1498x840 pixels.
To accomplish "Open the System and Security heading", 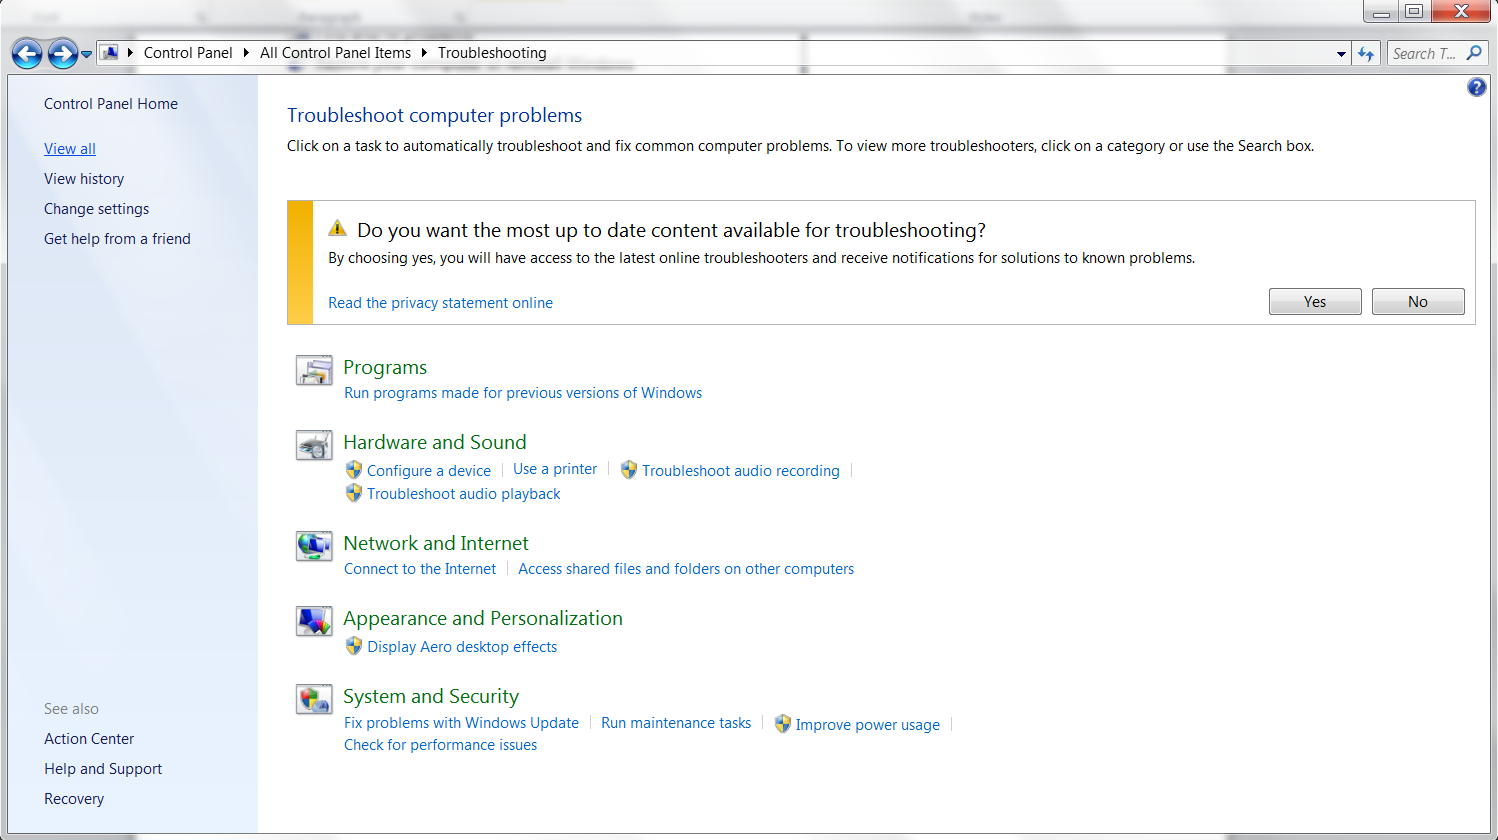I will pos(431,696).
